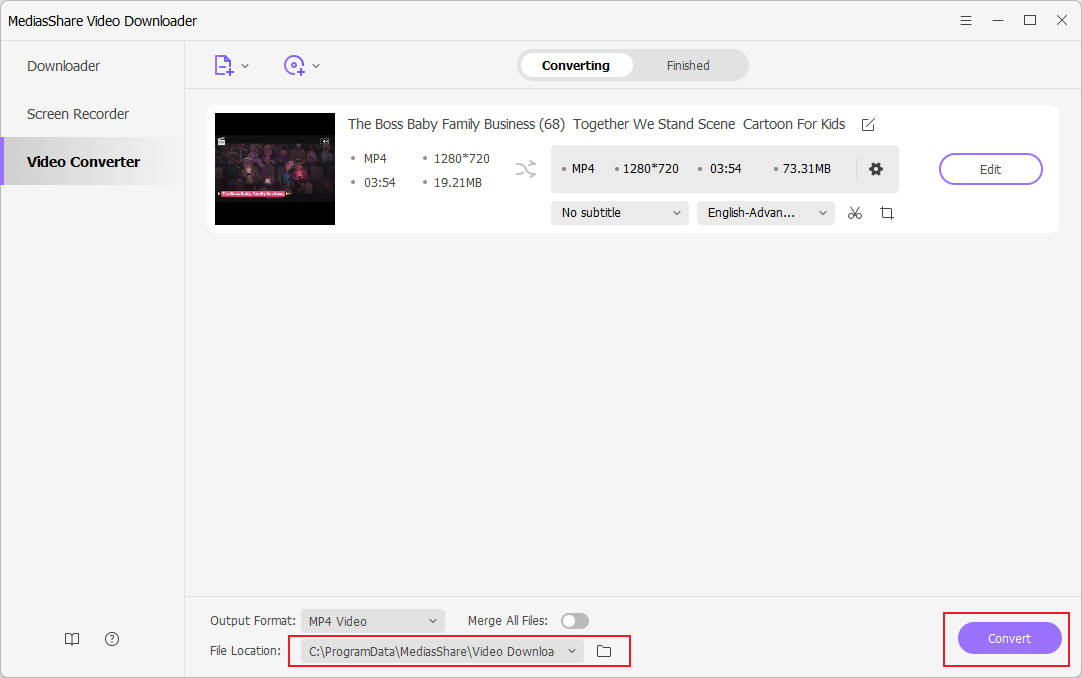Close the MediasShare window
The width and height of the screenshot is (1082, 678).
[1062, 21]
